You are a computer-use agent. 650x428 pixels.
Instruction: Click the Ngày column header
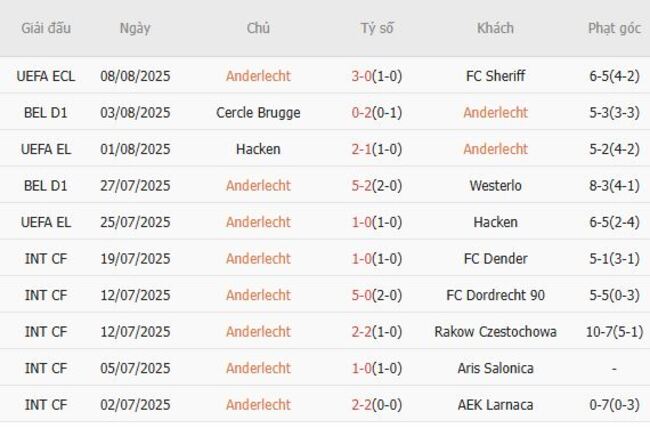pos(135,28)
